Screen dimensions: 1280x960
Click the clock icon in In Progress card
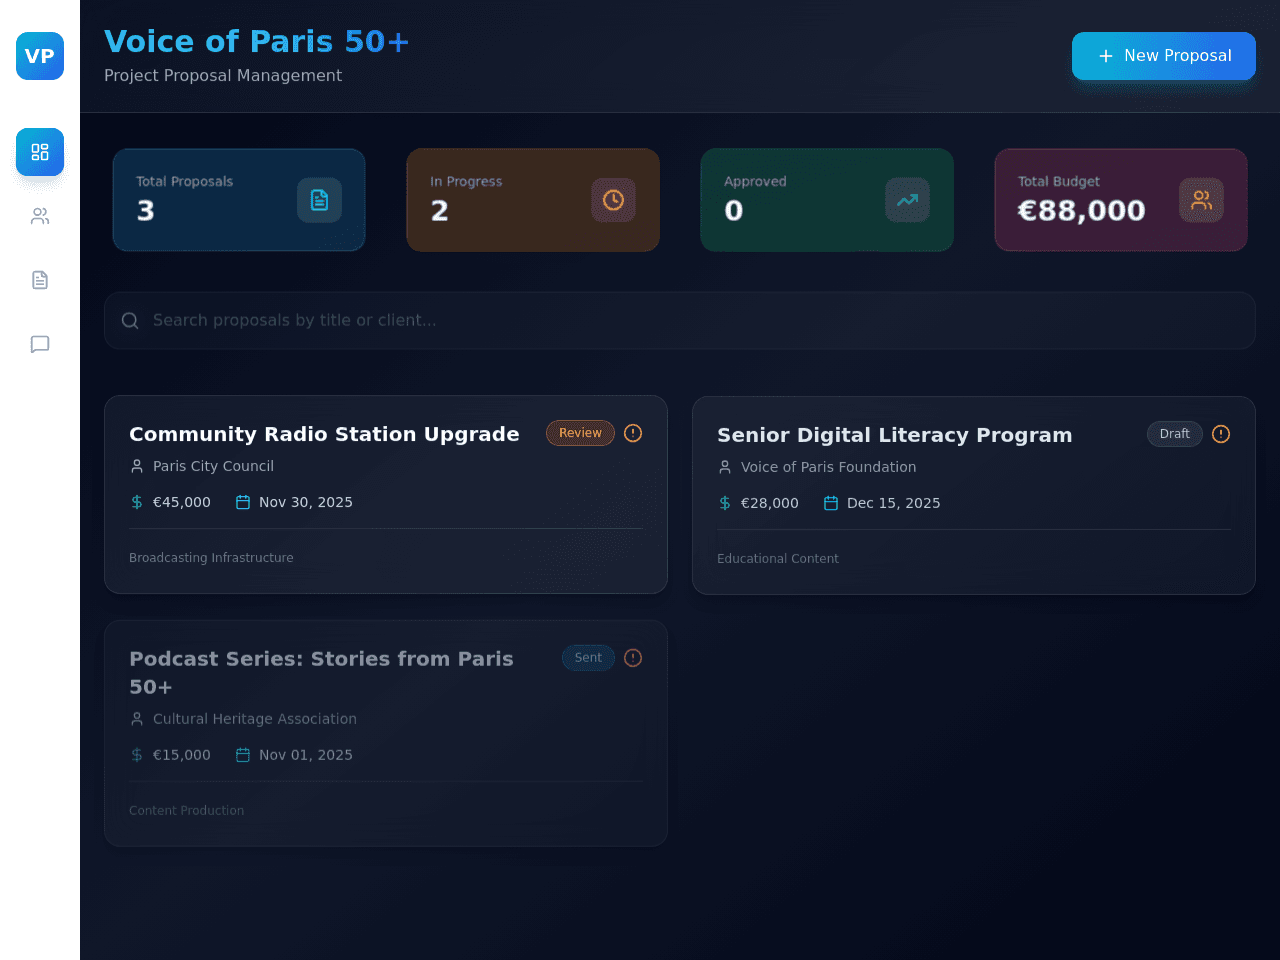click(x=614, y=200)
